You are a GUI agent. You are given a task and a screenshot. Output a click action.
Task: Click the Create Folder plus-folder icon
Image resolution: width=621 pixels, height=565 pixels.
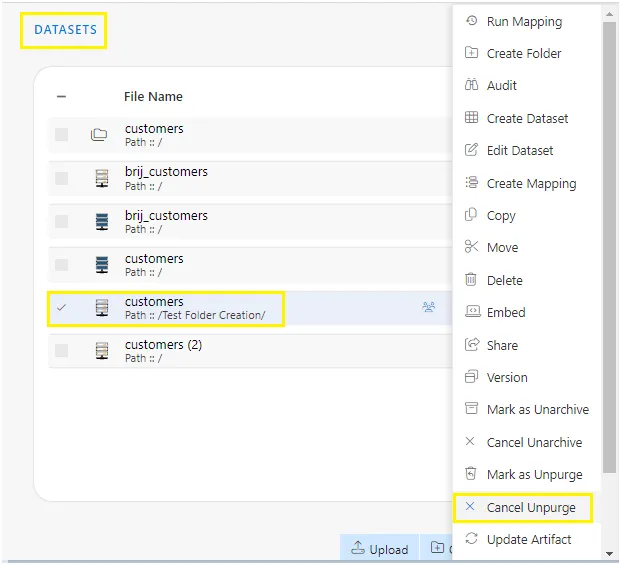471,52
